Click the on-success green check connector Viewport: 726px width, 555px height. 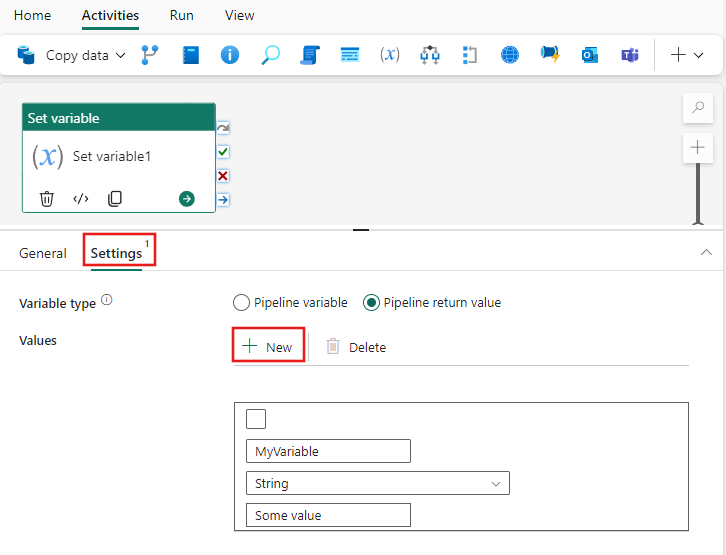click(223, 152)
